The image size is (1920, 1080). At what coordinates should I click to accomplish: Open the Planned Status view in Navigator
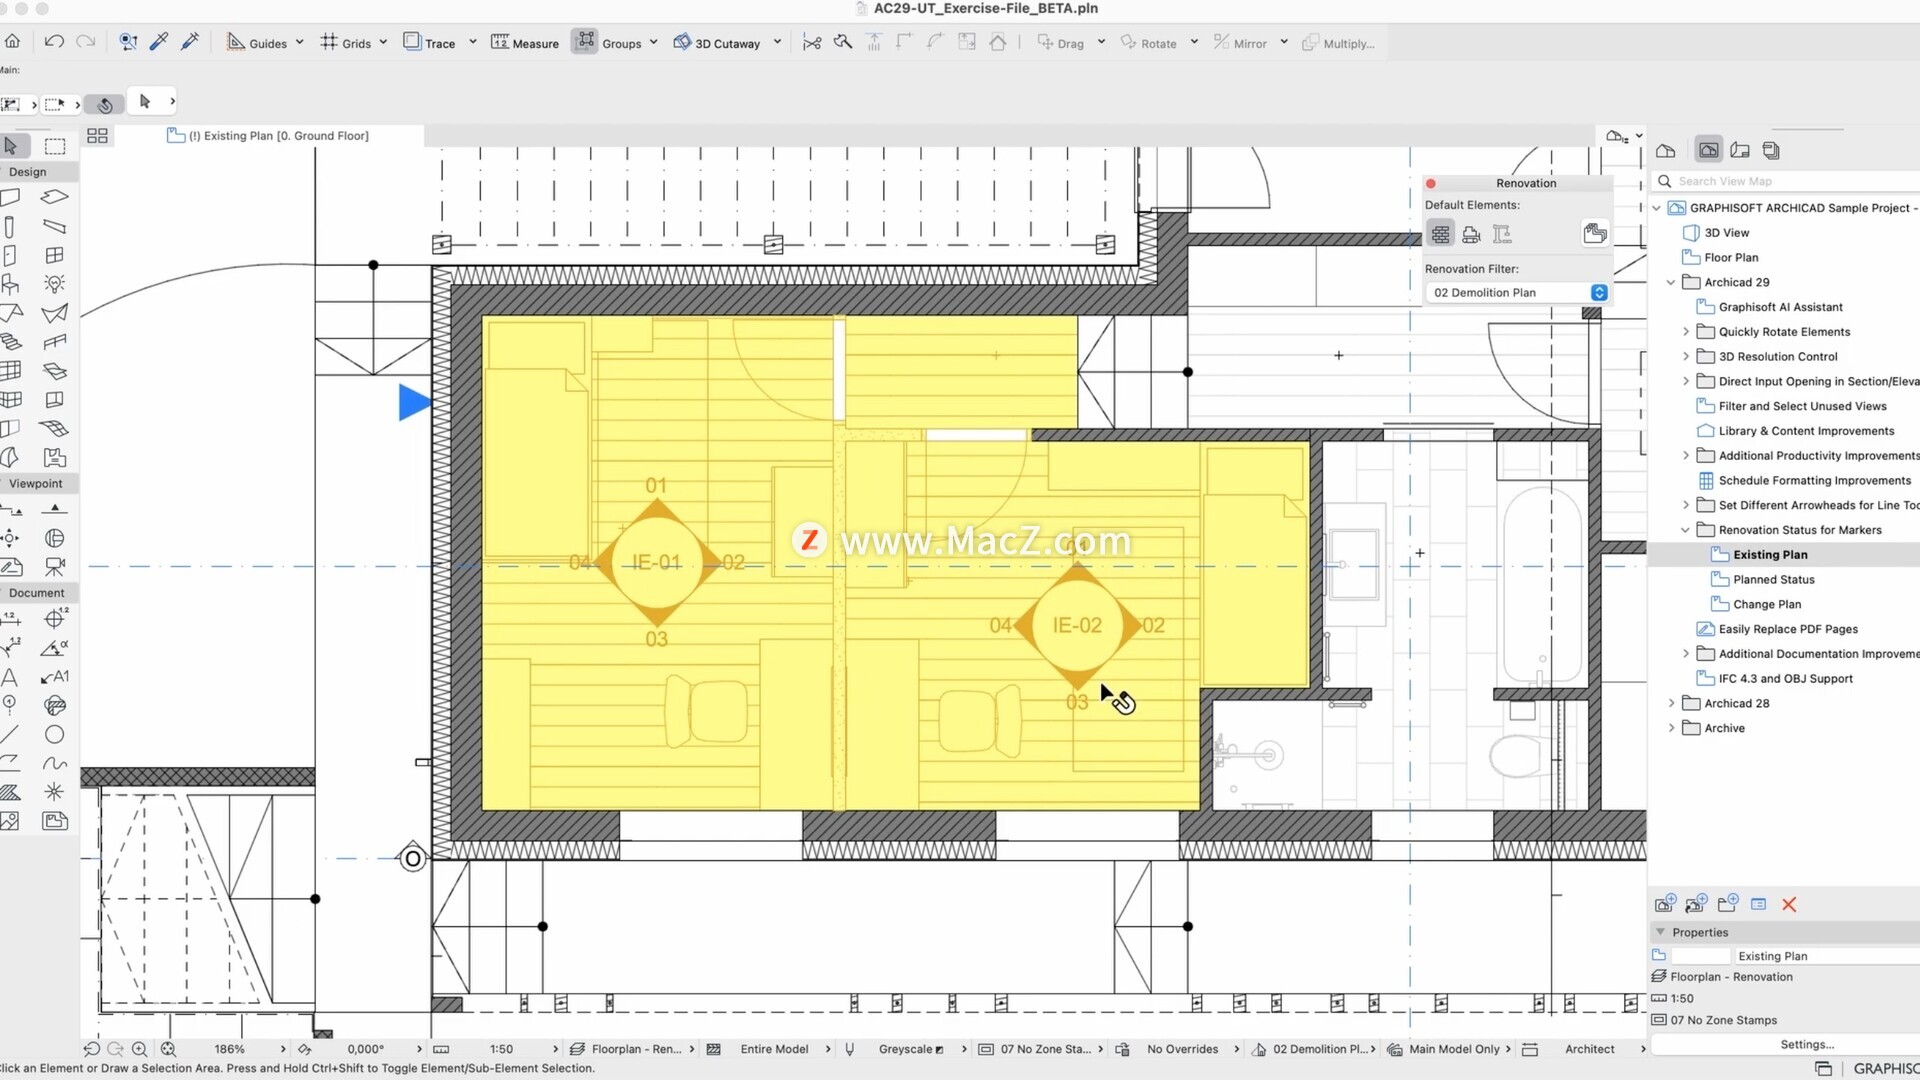(x=1773, y=580)
